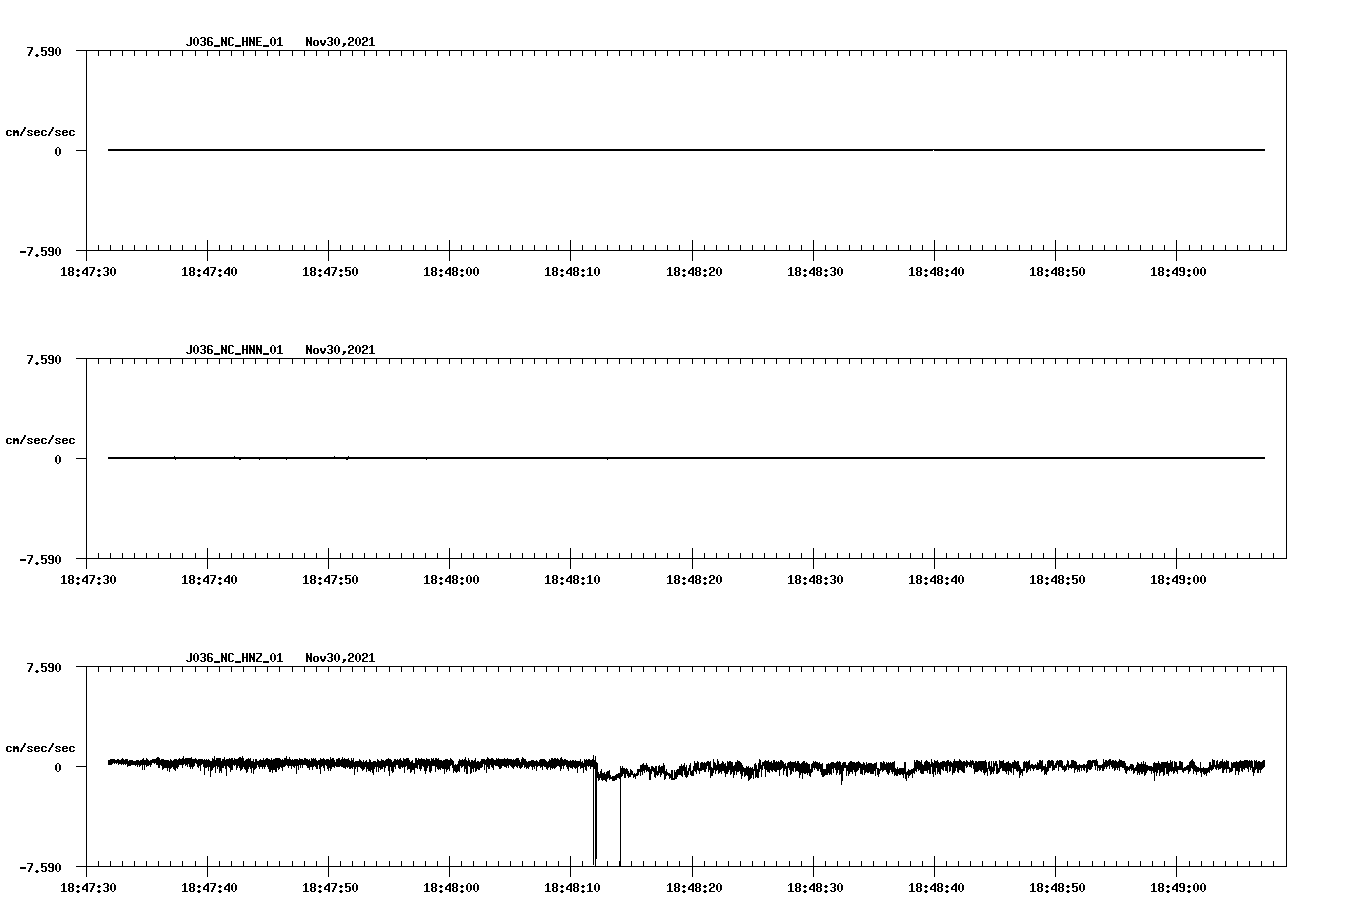
Task: Select the 18:48:50 time label under the HNN plot
Action: (x=1056, y=579)
